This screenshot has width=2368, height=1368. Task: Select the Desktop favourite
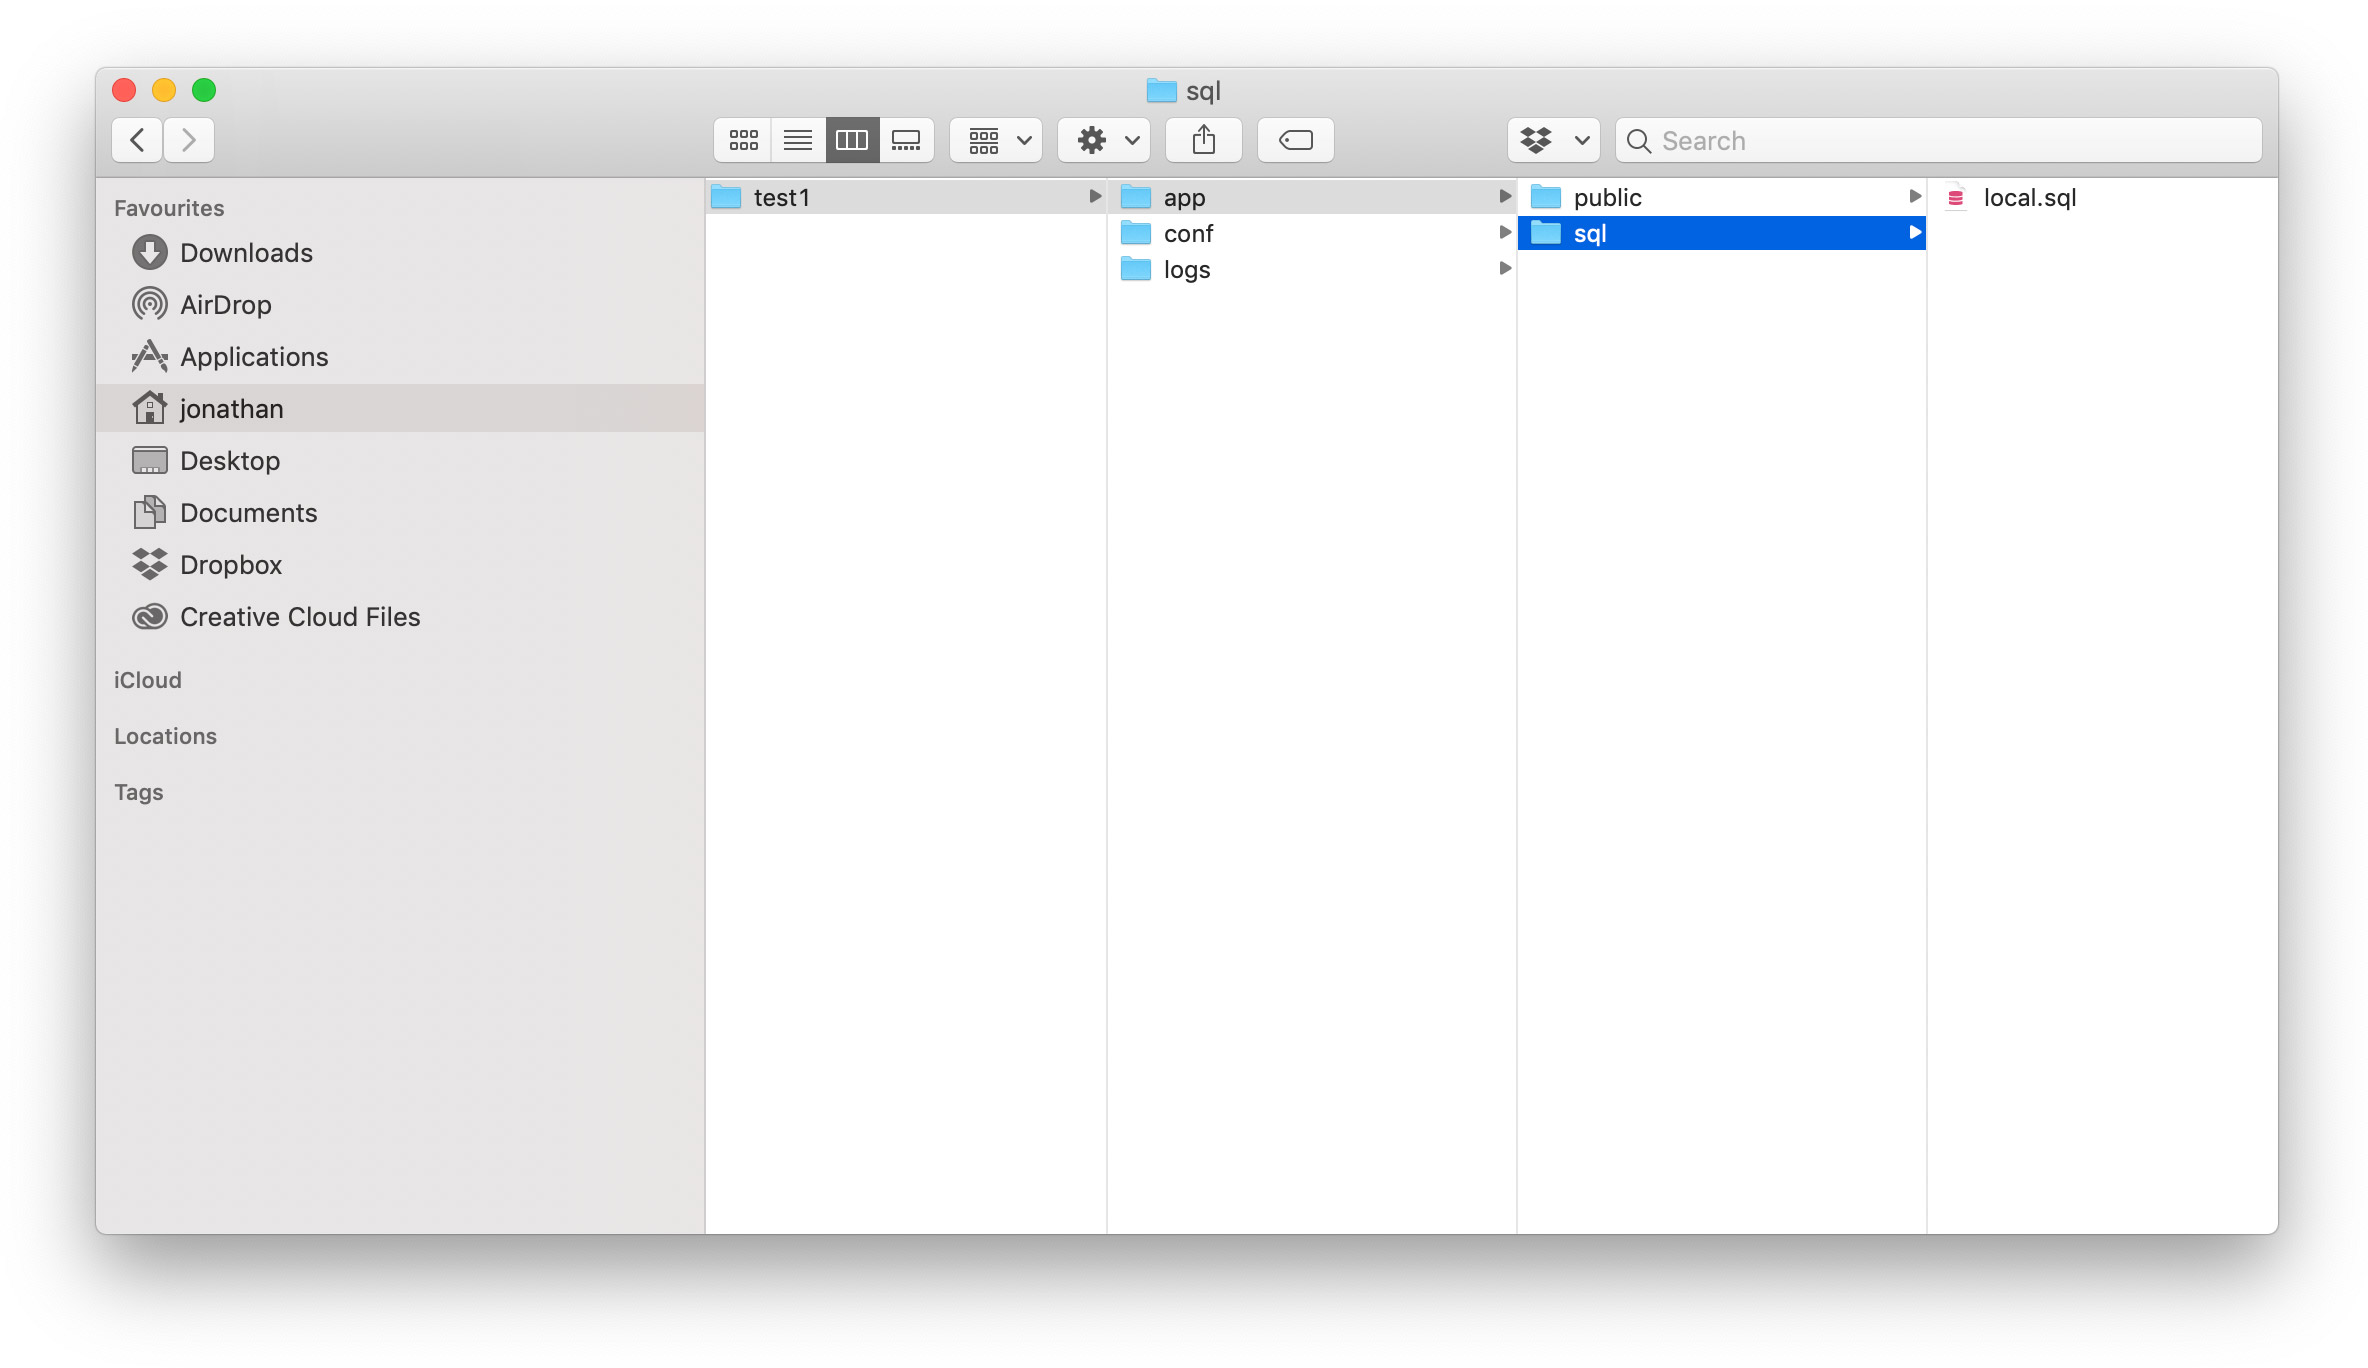pyautogui.click(x=230, y=459)
